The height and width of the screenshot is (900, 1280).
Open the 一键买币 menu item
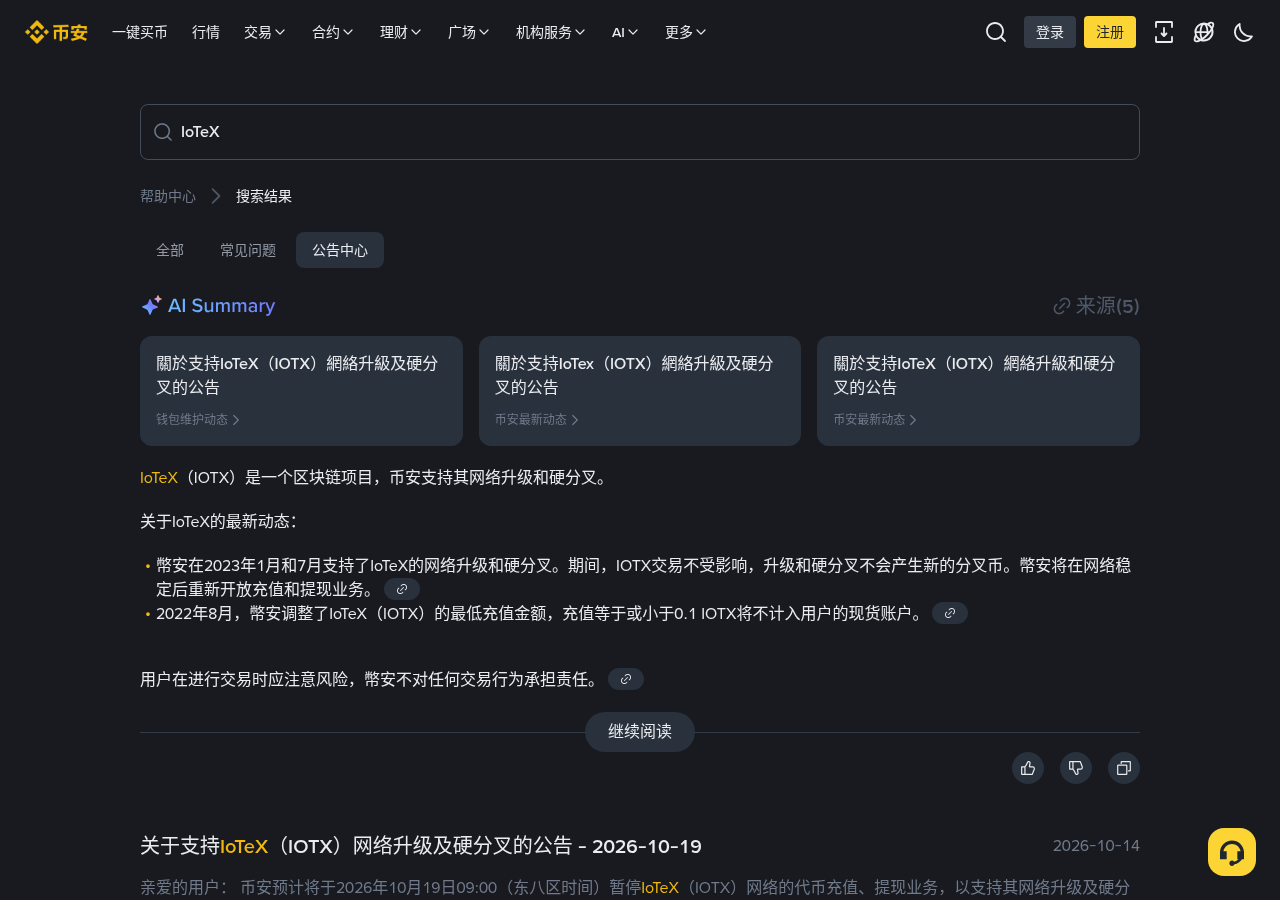point(140,32)
